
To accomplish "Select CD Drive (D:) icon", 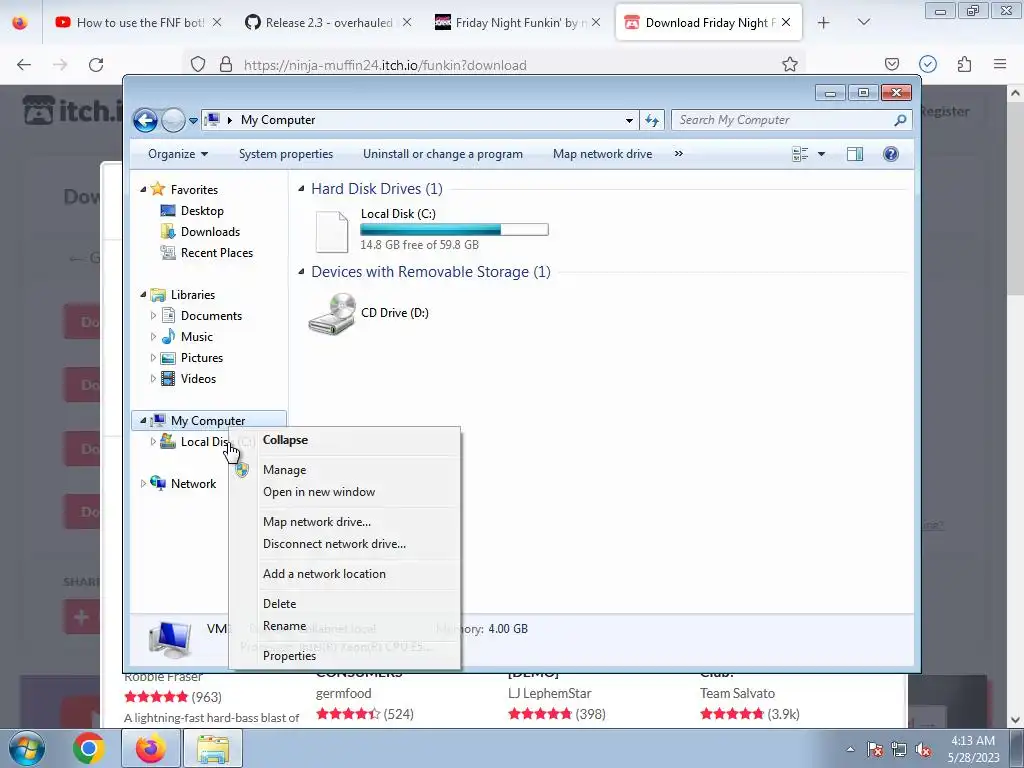I will (x=332, y=313).
